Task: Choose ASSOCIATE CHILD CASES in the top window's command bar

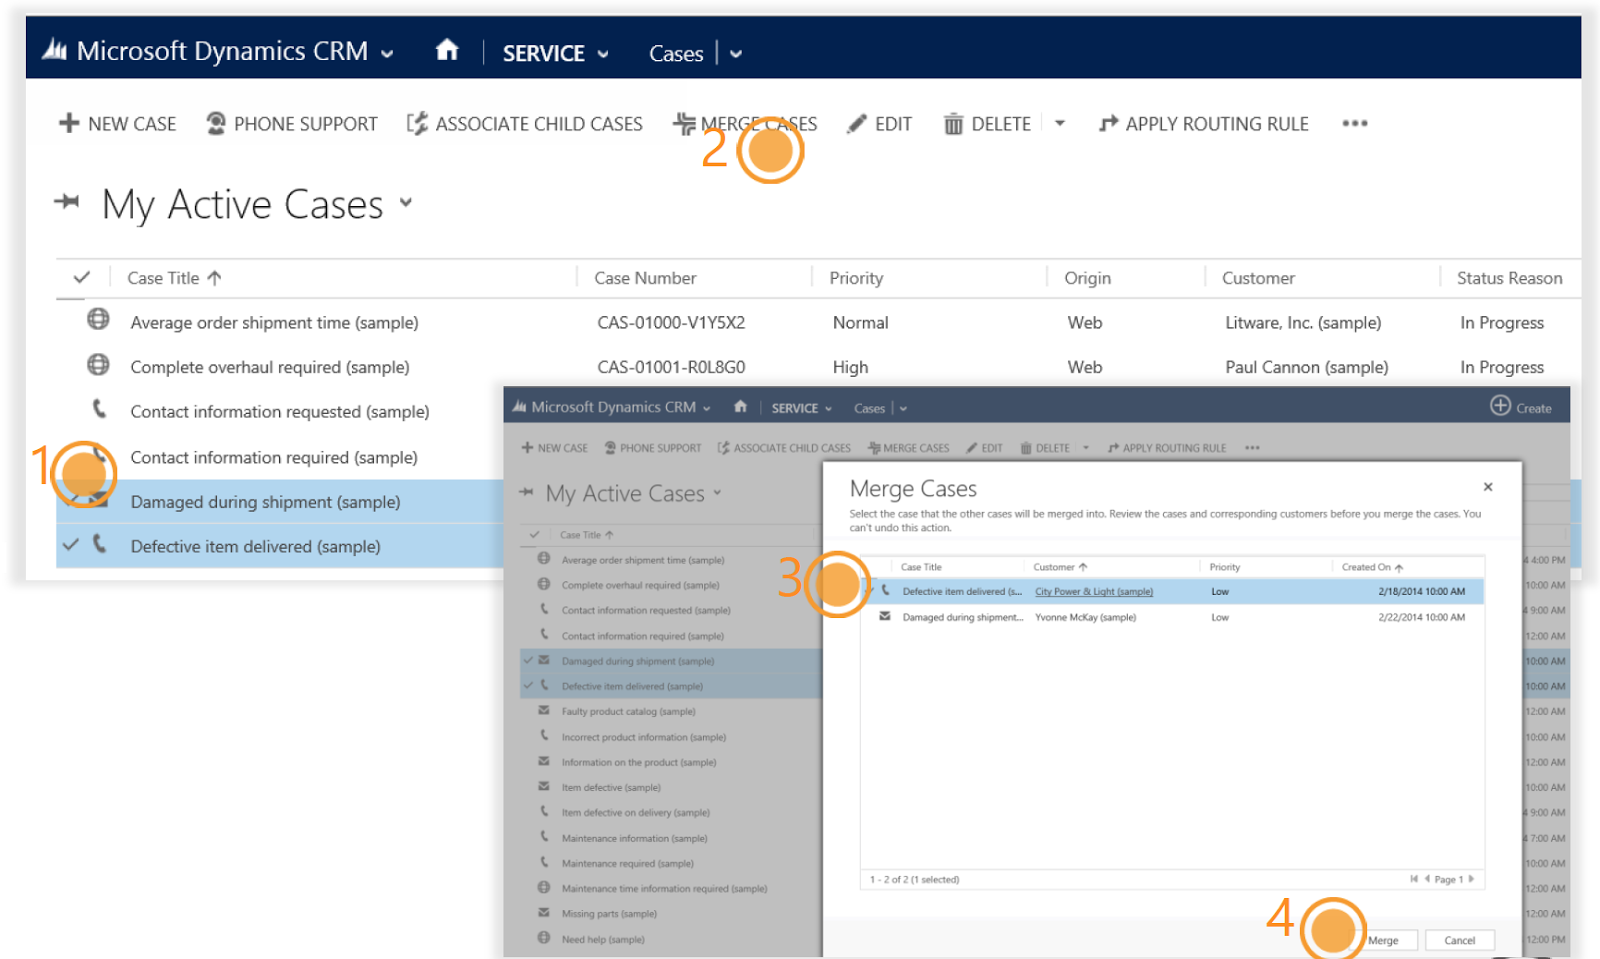Action: point(524,123)
